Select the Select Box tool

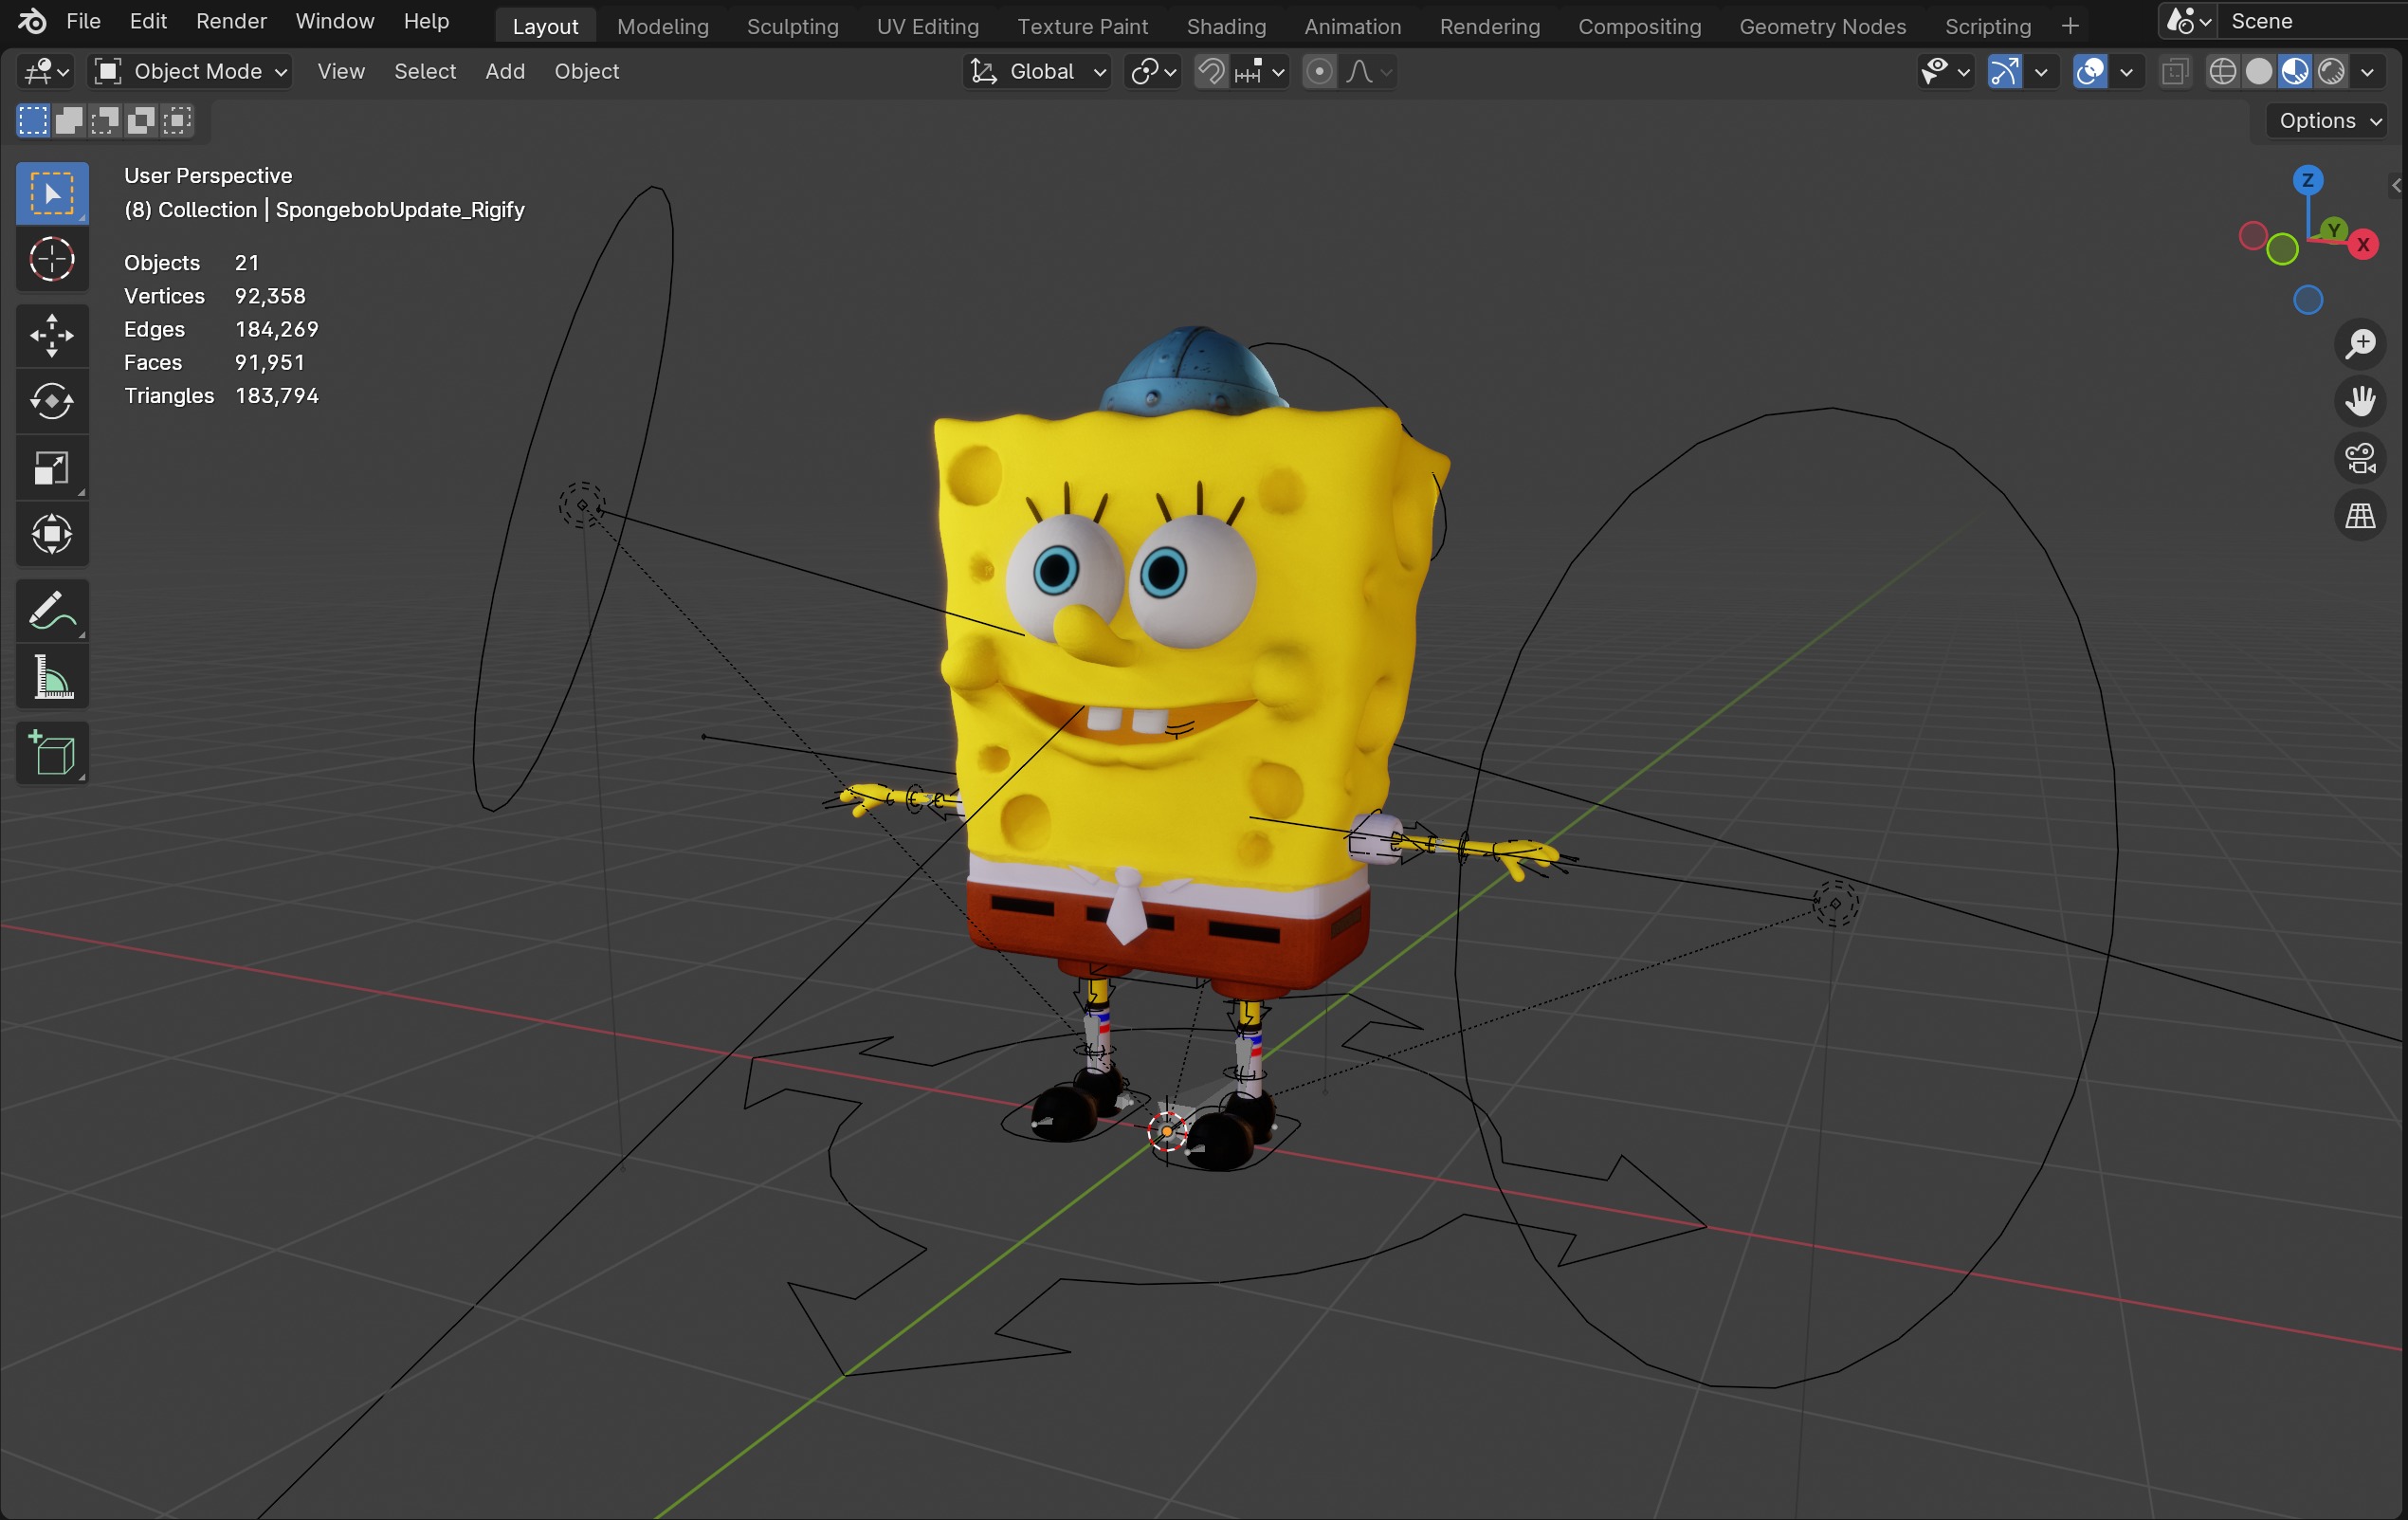pos(52,193)
